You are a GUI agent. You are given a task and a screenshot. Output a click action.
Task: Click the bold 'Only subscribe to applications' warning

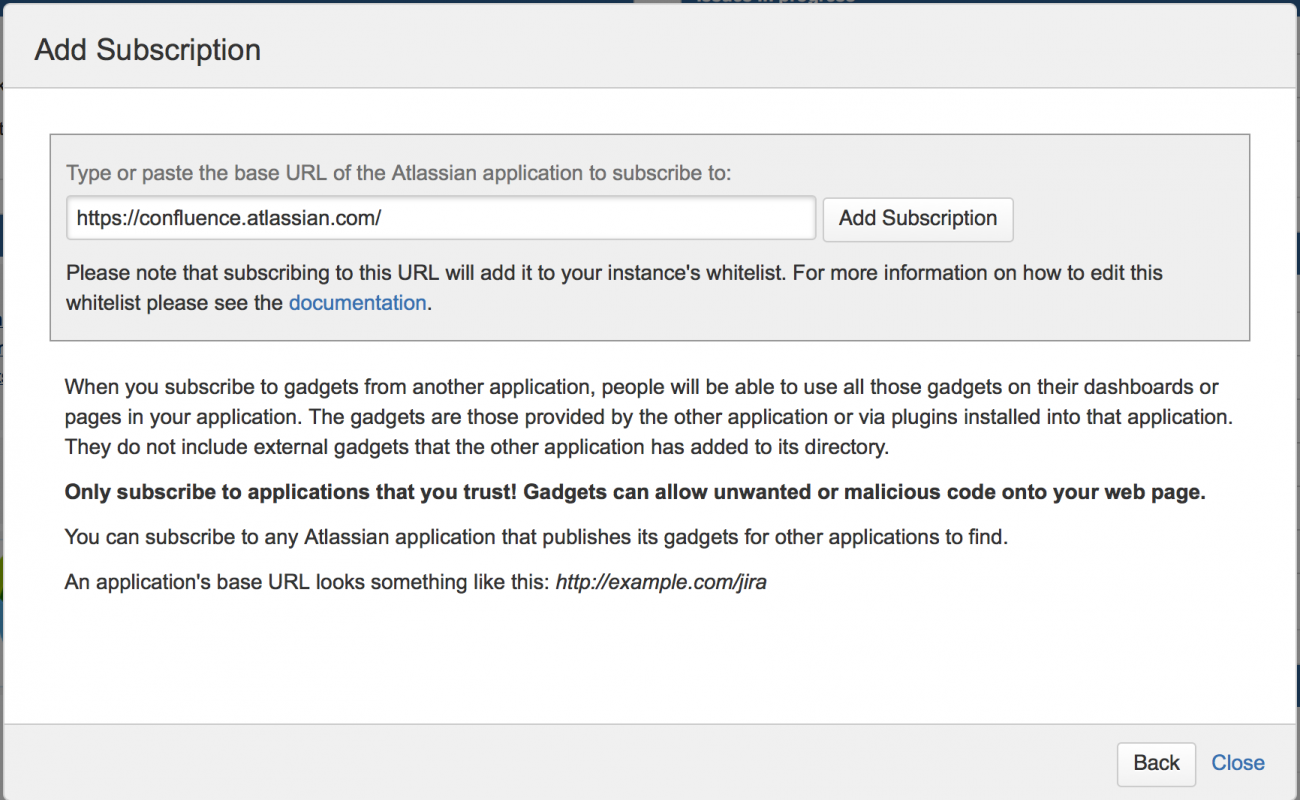point(634,492)
